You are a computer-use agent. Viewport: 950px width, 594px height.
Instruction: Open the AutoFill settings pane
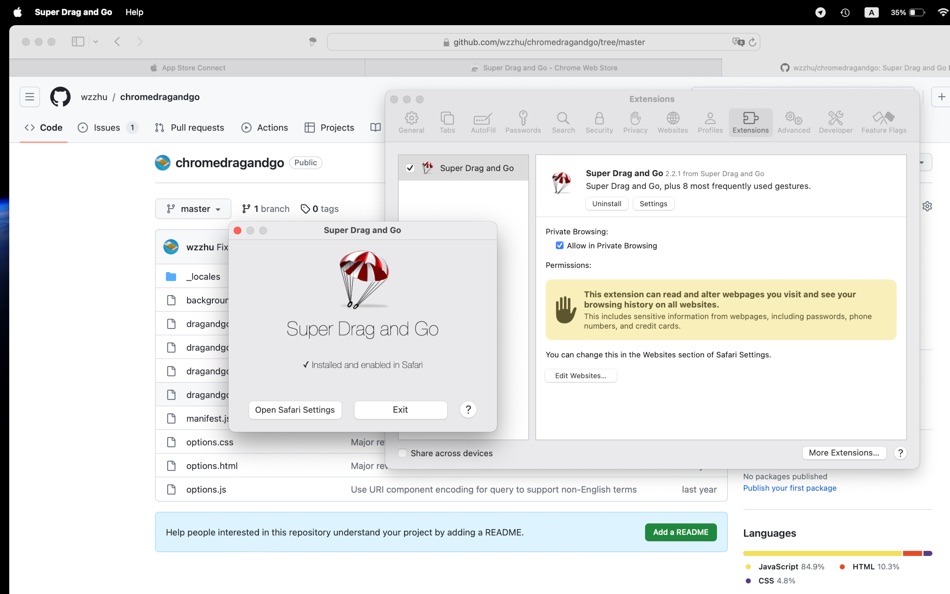click(x=483, y=122)
